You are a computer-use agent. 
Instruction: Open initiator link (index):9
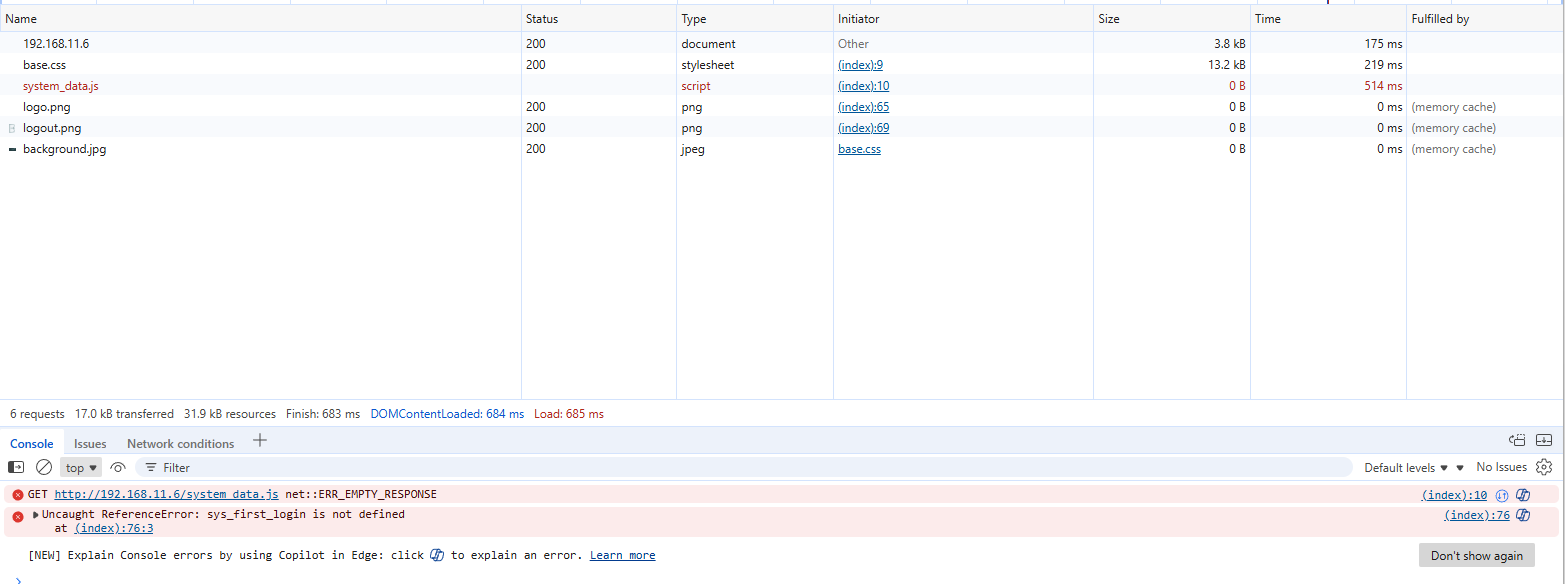[x=860, y=64]
